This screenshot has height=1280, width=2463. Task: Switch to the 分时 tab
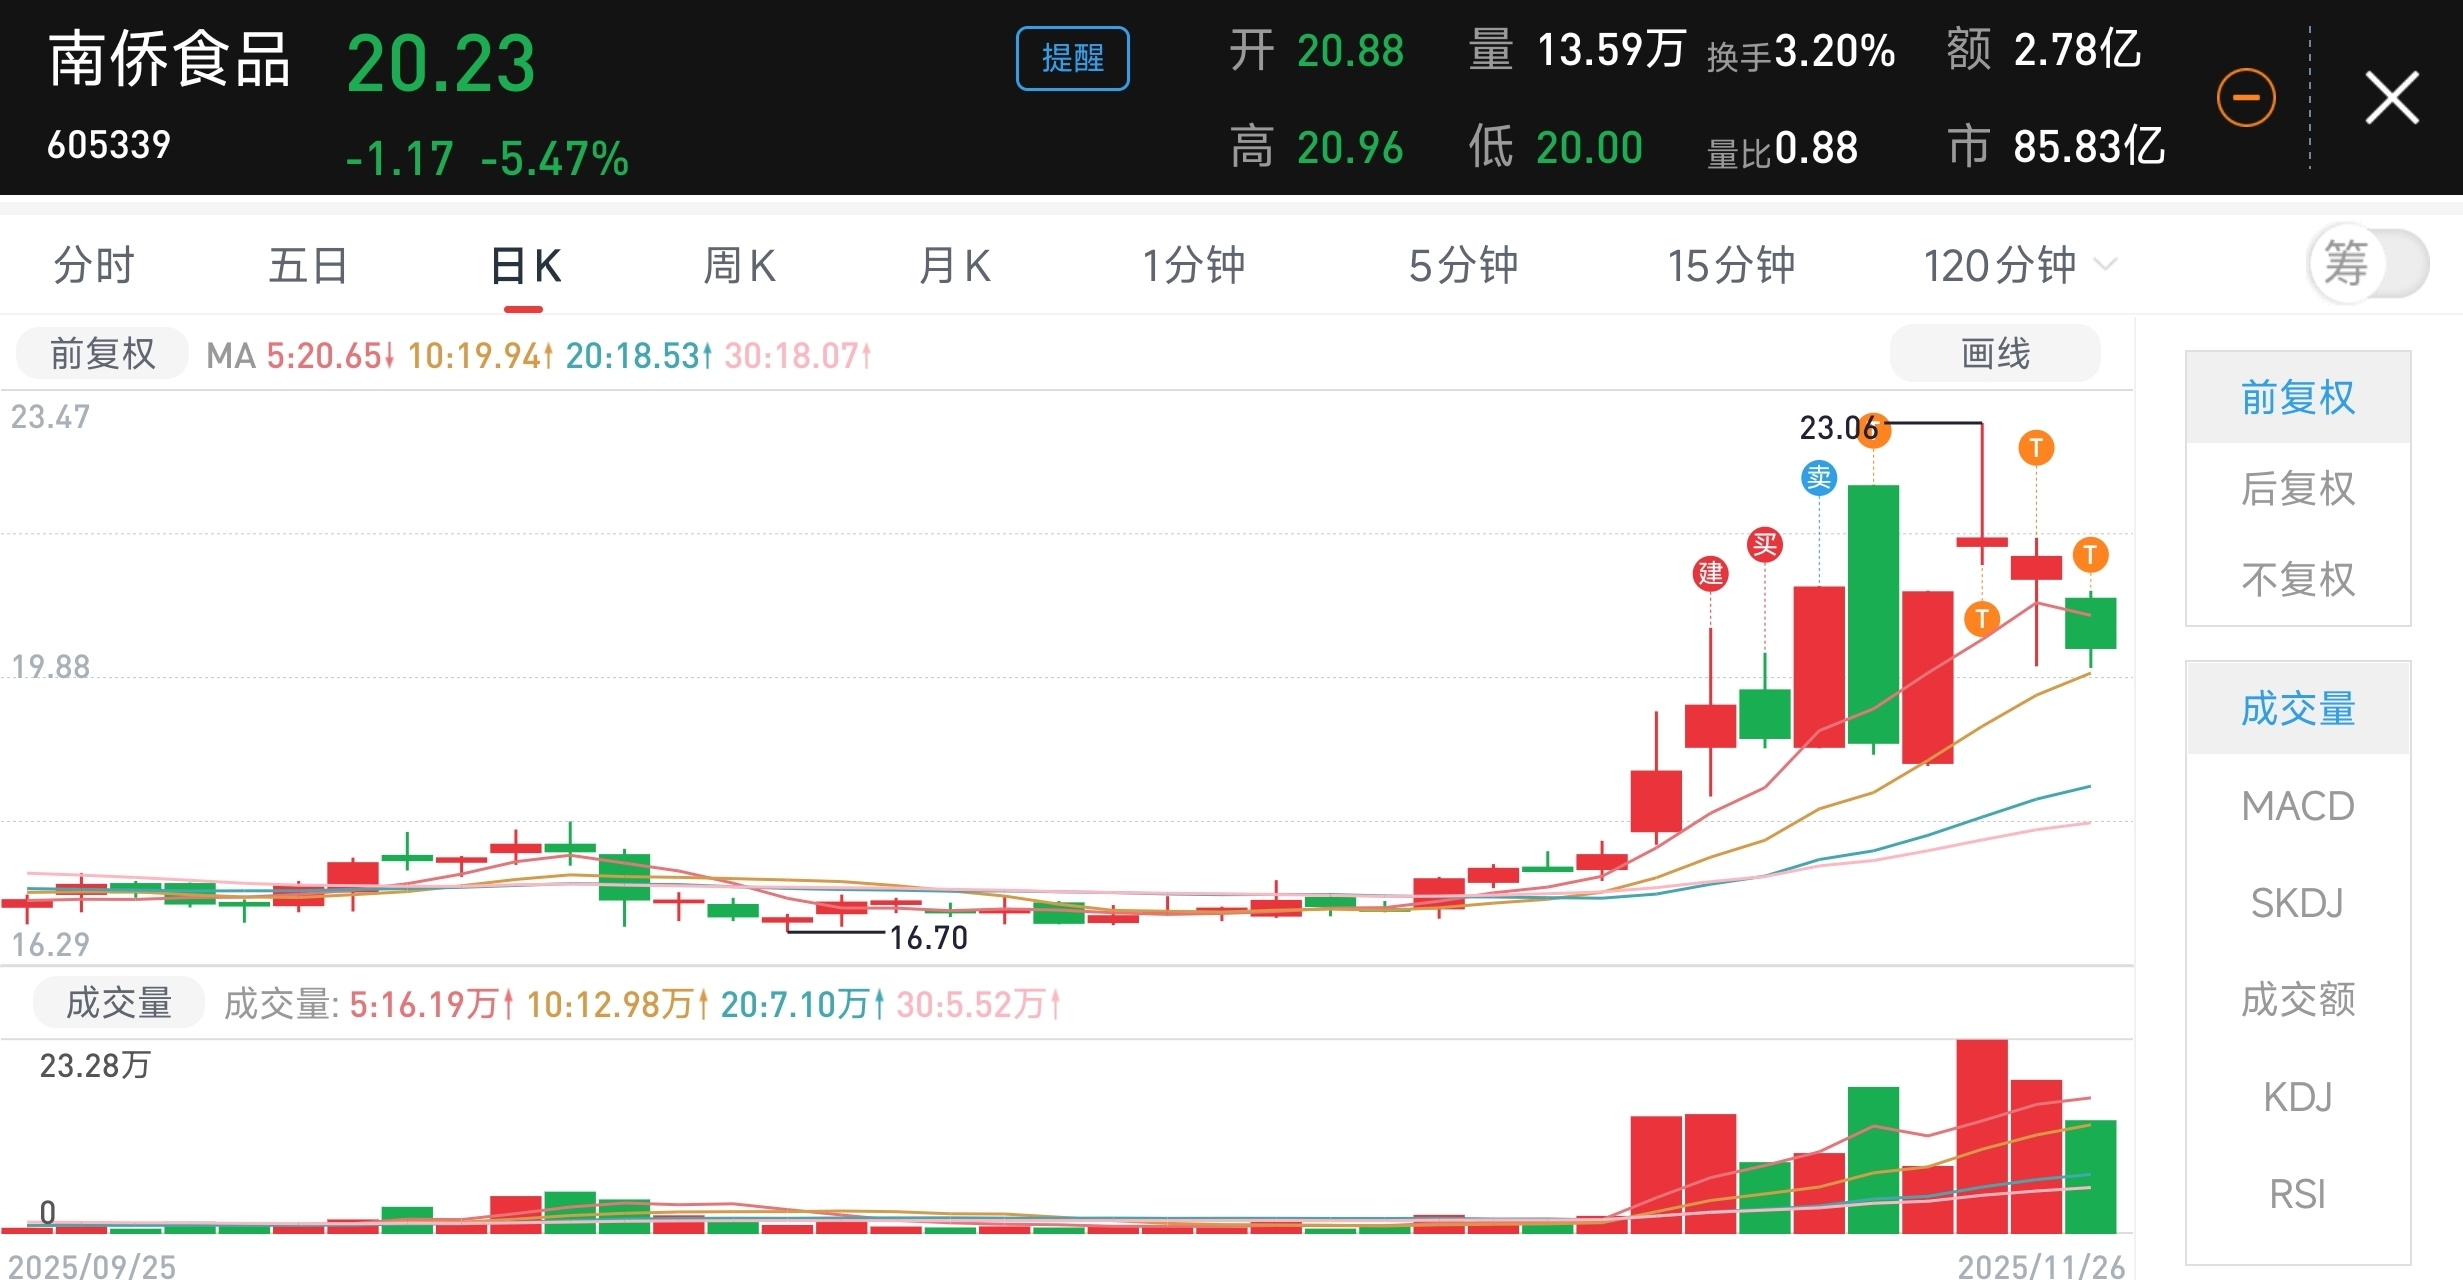pos(94,266)
